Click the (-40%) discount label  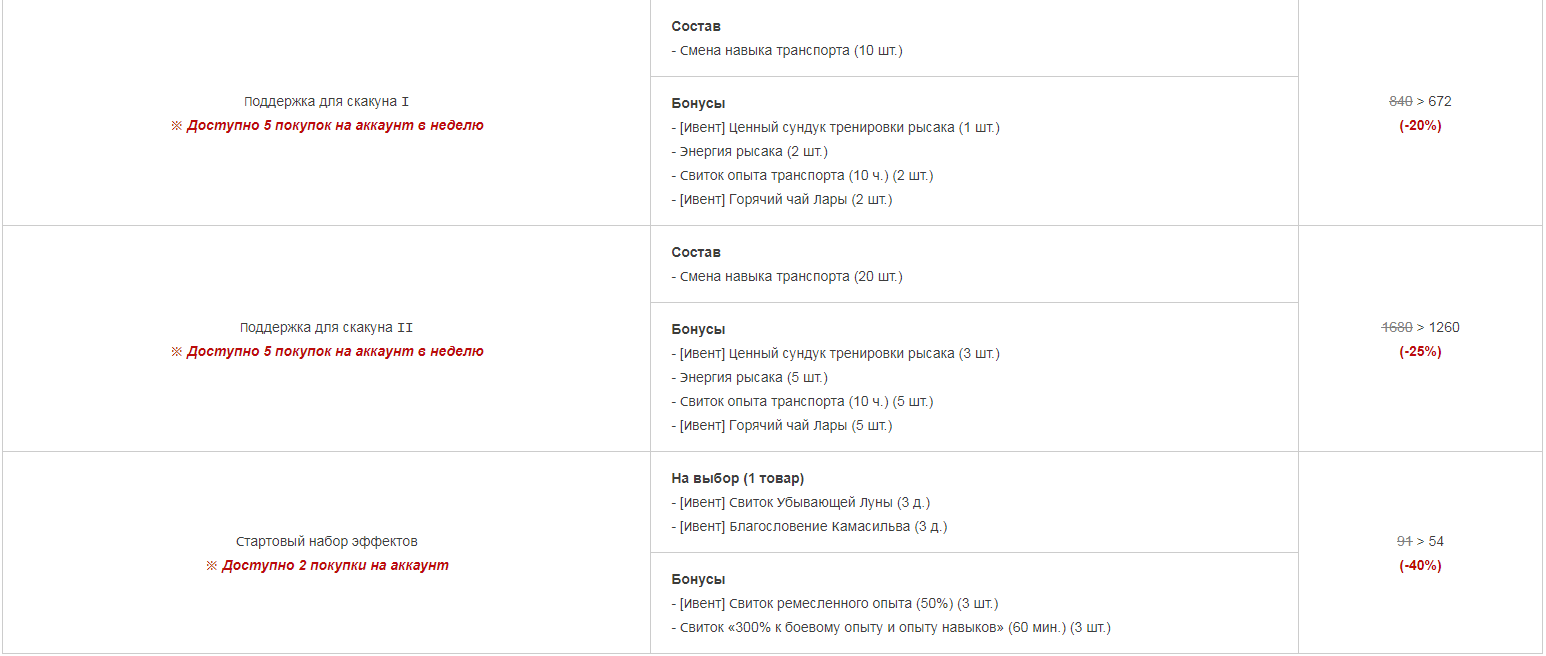(1420, 566)
